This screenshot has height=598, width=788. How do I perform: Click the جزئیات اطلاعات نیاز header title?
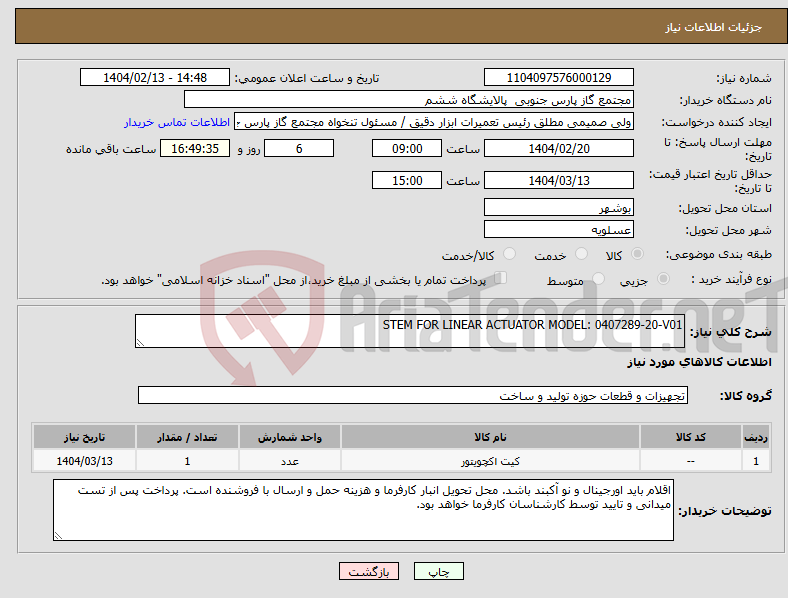(x=714, y=27)
